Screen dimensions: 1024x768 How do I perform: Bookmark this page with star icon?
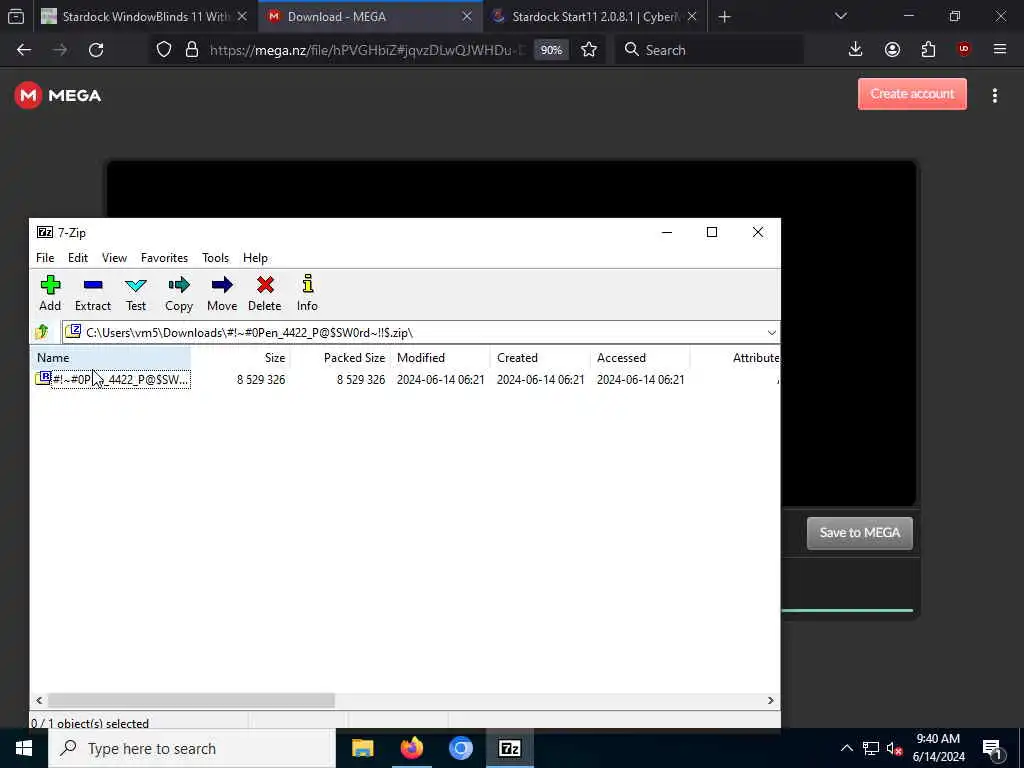coord(589,50)
